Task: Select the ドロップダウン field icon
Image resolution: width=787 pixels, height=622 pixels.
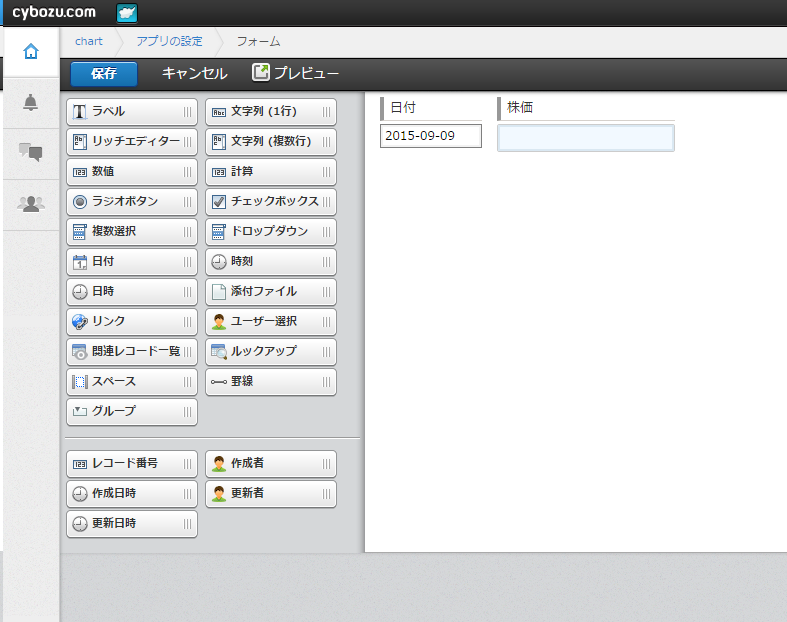Action: (x=219, y=232)
